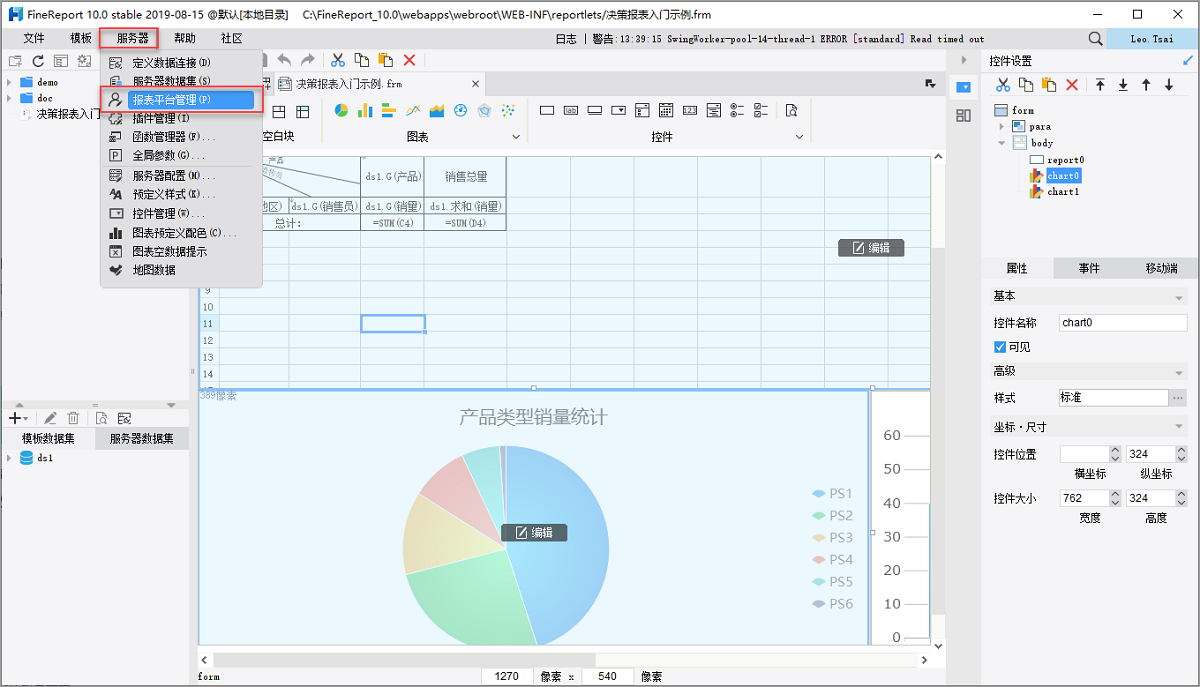Click the ellipsis button next to 样式
Image resolution: width=1200 pixels, height=687 pixels.
(x=1178, y=397)
